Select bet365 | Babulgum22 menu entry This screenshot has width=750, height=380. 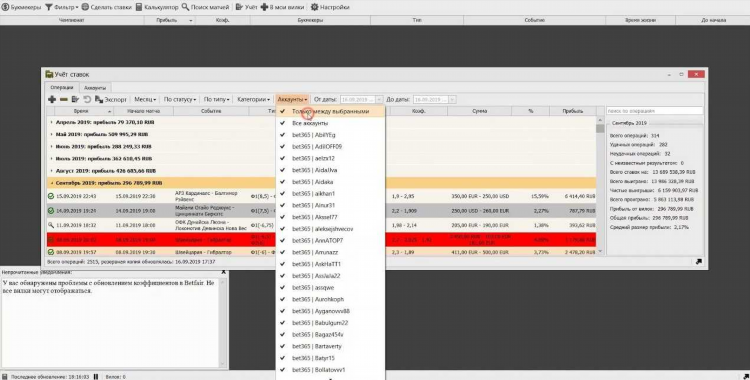tap(330, 323)
